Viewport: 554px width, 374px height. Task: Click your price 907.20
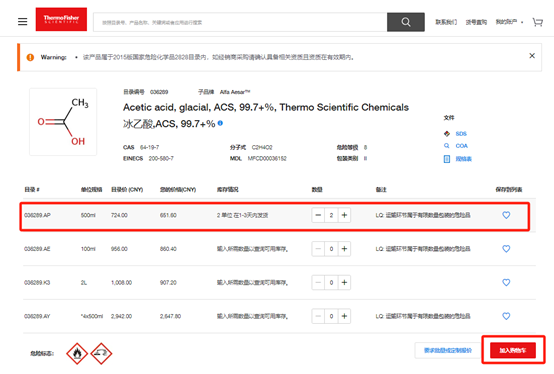168,283
